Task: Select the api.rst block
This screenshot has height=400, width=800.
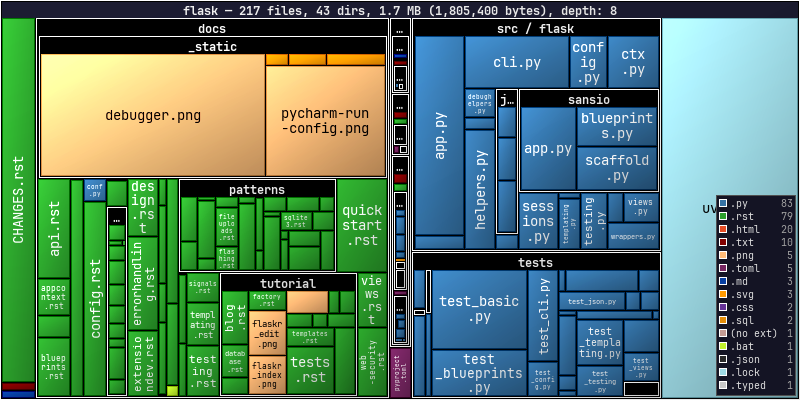Action: click(54, 229)
